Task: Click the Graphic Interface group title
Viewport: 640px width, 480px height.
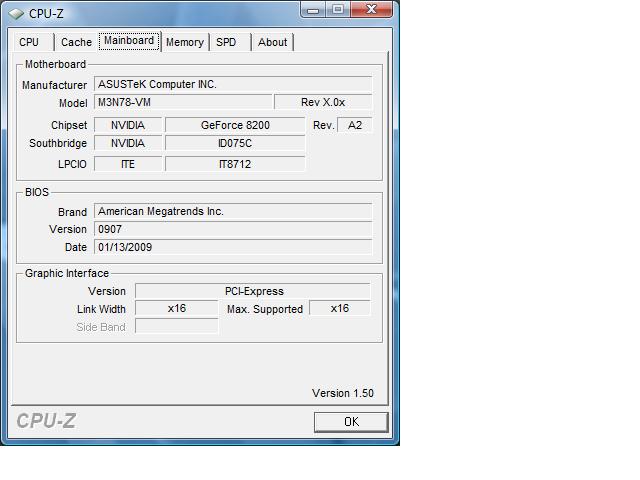Action: tap(67, 273)
